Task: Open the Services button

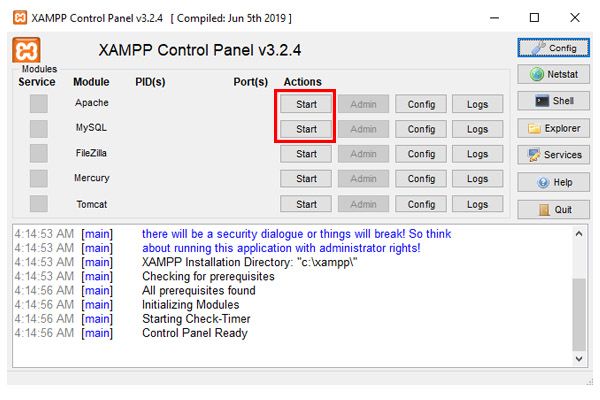Action: click(553, 155)
